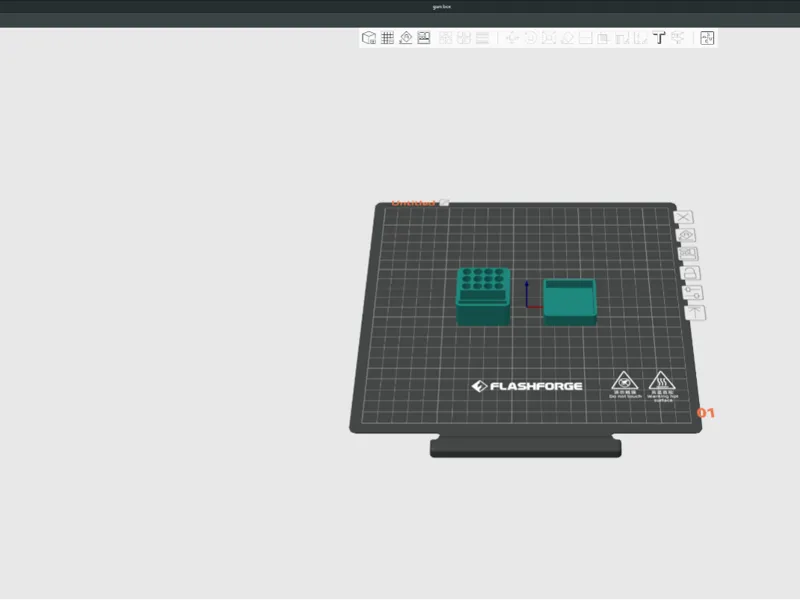Open the Color painting tool
This screenshot has width=800, height=600.
(x=678, y=38)
